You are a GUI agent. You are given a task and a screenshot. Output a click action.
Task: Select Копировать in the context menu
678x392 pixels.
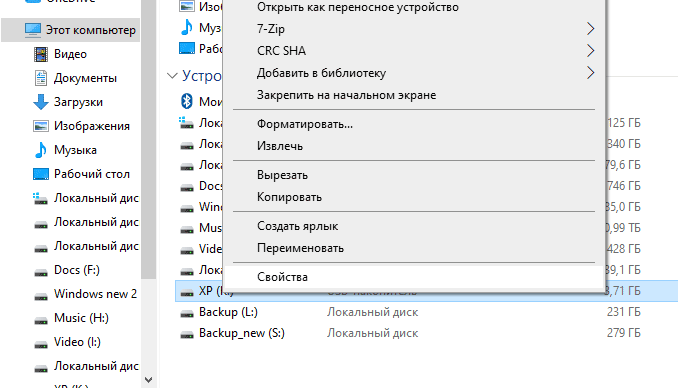click(x=414, y=197)
